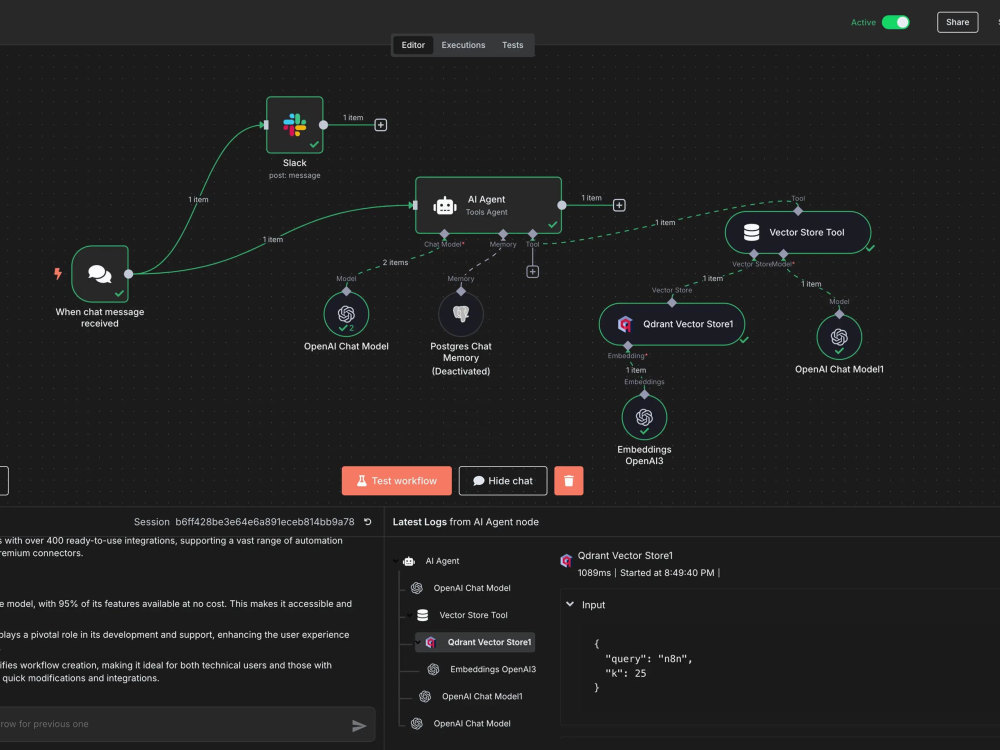1000x750 pixels.
Task: Switch to the Editor tab
Action: [413, 45]
